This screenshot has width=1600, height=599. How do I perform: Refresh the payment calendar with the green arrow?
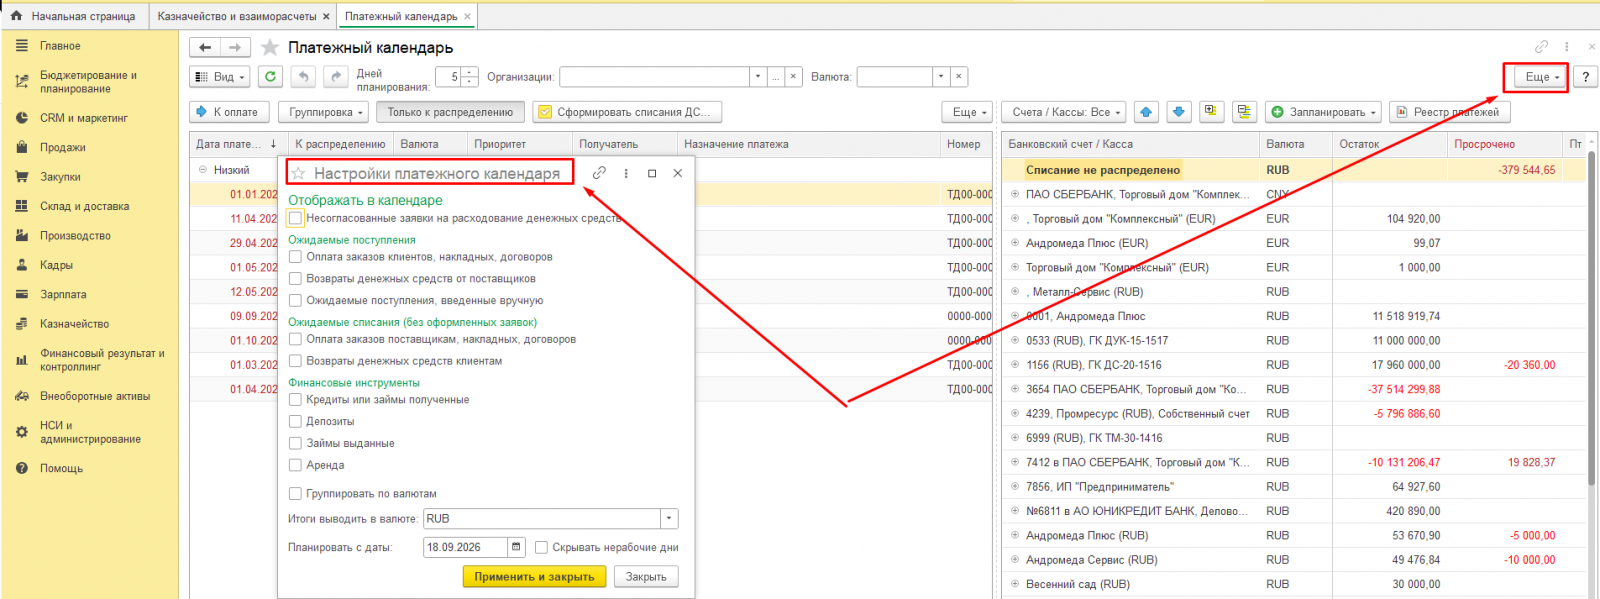(x=270, y=77)
